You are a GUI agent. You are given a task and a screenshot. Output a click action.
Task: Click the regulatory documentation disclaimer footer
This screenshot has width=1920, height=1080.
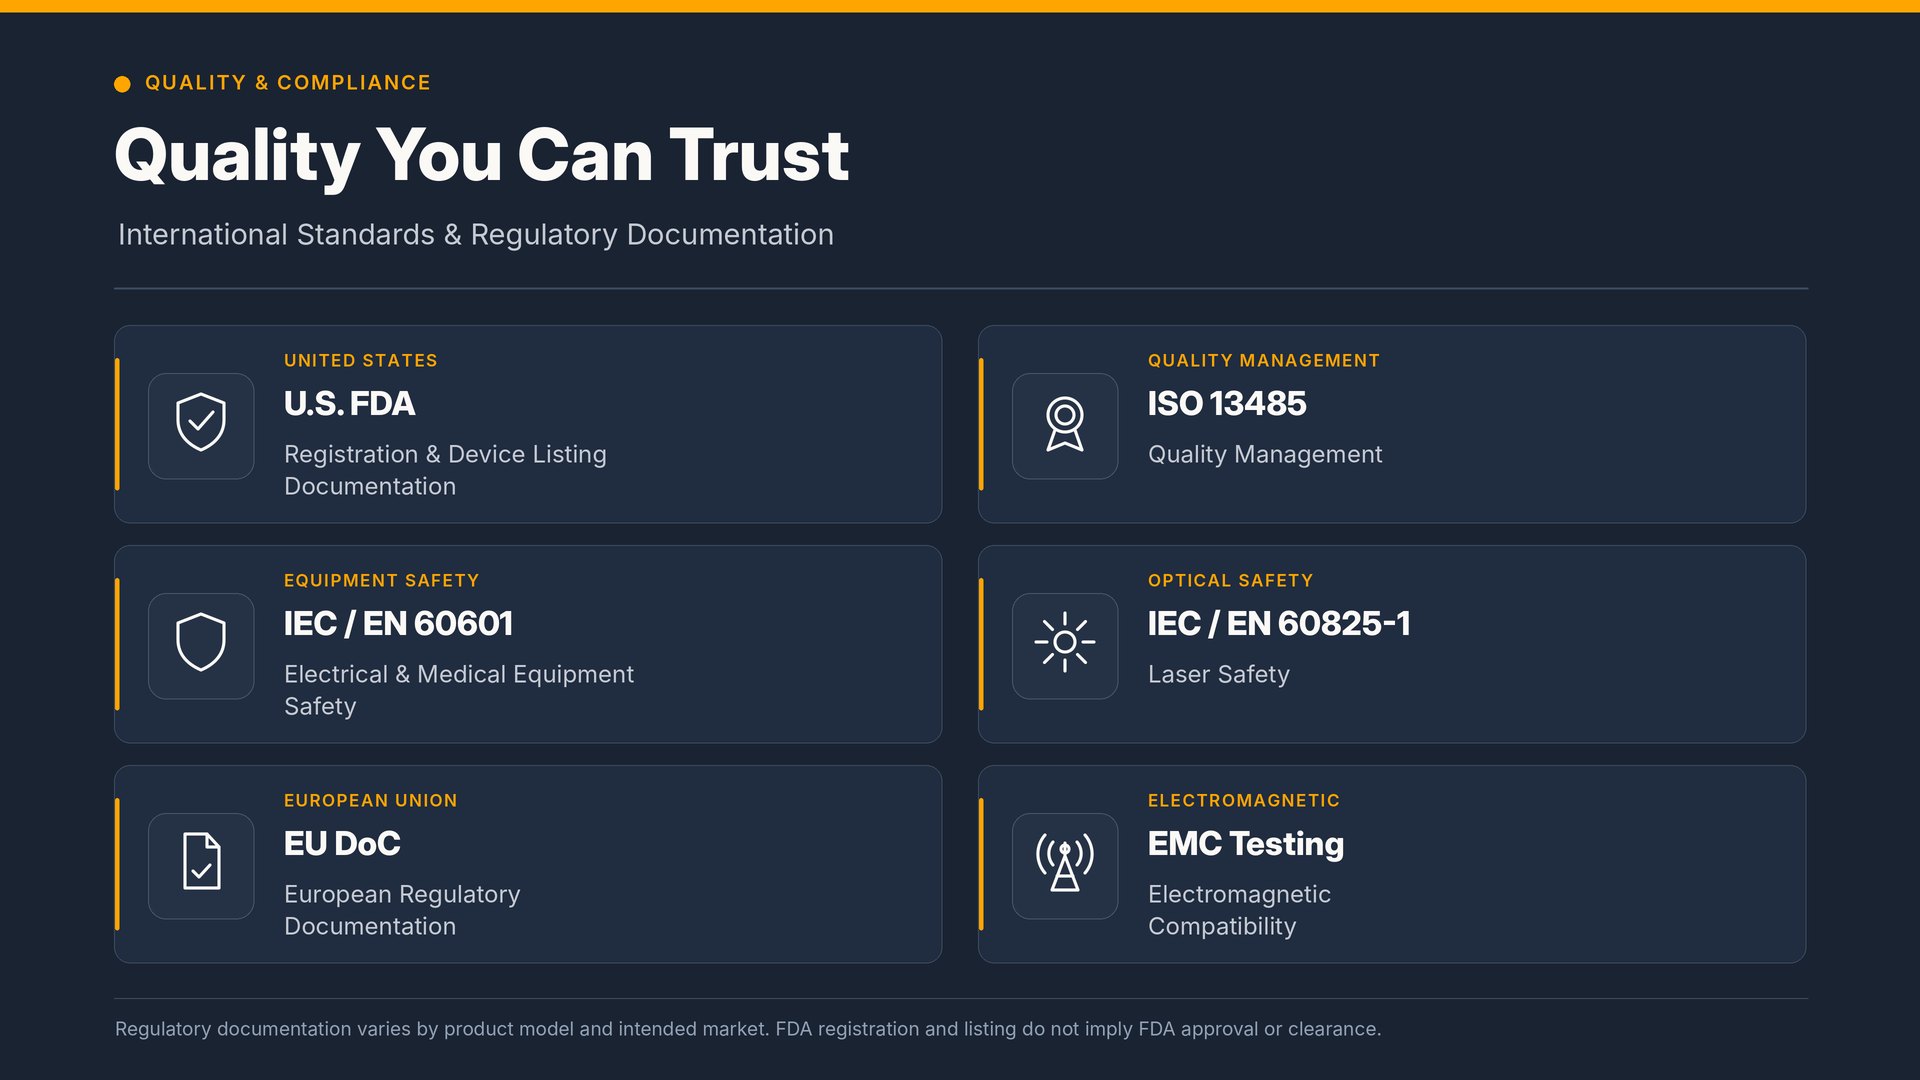[748, 1029]
